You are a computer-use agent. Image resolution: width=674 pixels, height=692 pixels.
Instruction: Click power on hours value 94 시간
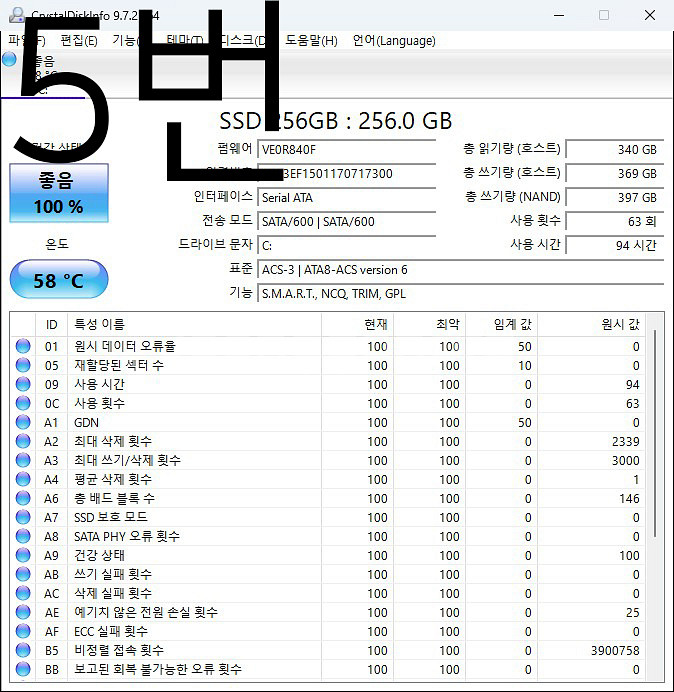pos(615,245)
